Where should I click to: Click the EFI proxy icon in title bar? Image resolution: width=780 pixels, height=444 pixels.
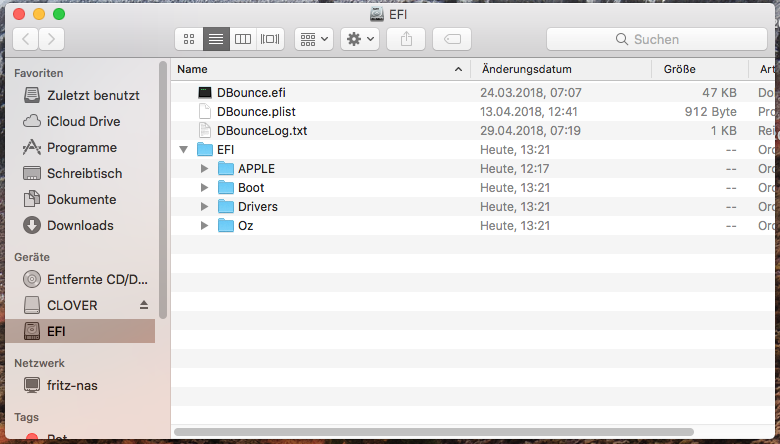(x=377, y=14)
